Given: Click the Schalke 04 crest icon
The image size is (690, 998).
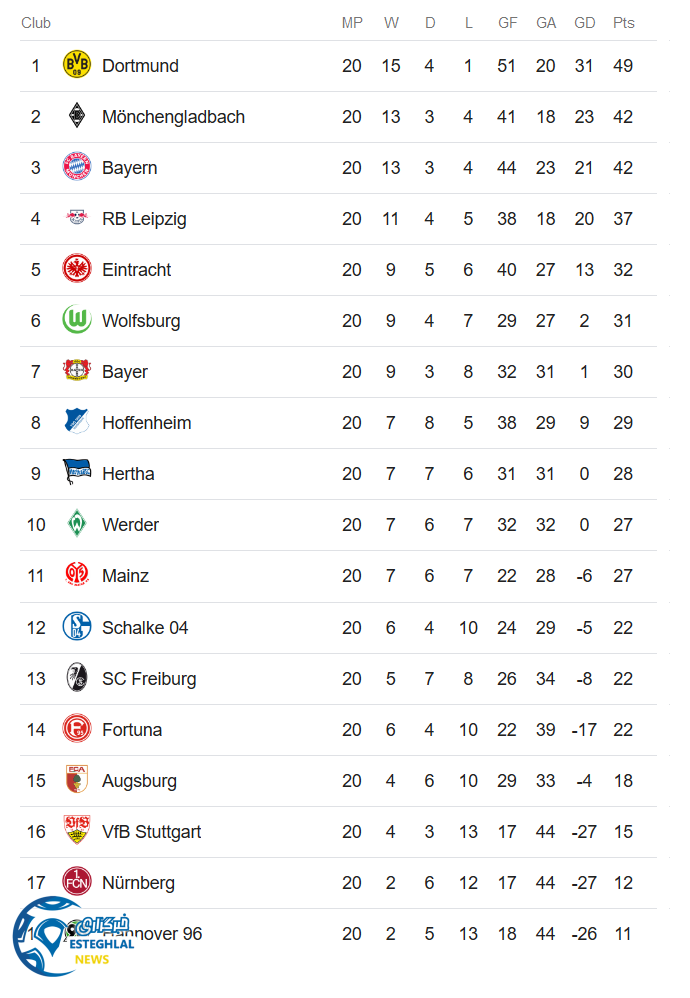Looking at the screenshot, I should pos(77,628).
